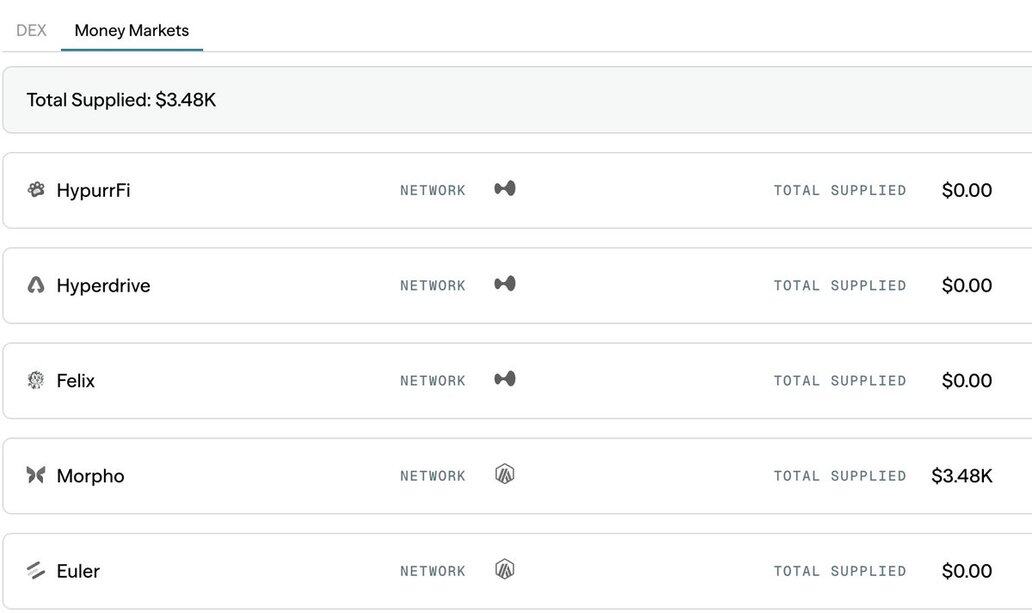Select the Money Markets tab
This screenshot has width=1032, height=613.
pyautogui.click(x=131, y=30)
